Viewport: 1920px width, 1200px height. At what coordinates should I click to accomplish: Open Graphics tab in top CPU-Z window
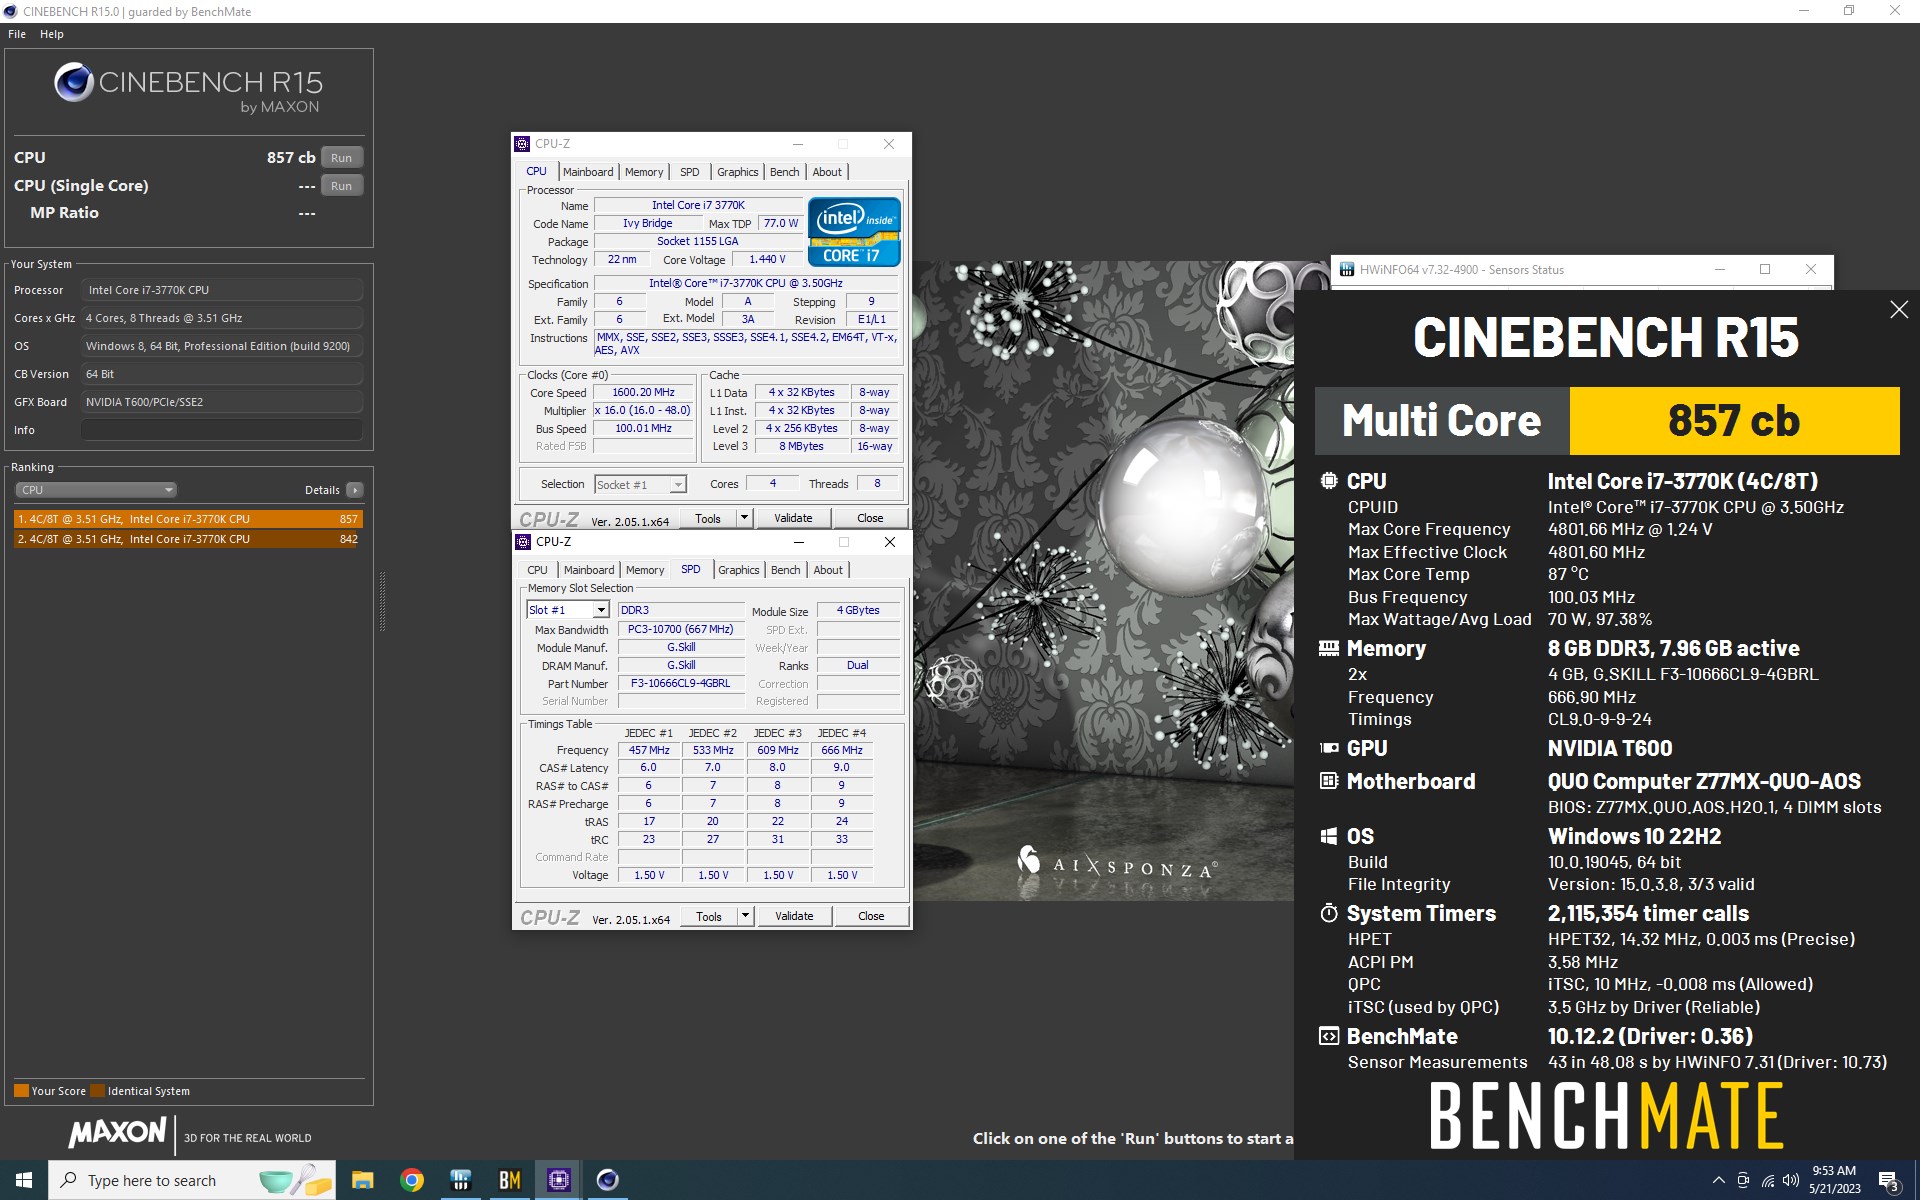(738, 172)
